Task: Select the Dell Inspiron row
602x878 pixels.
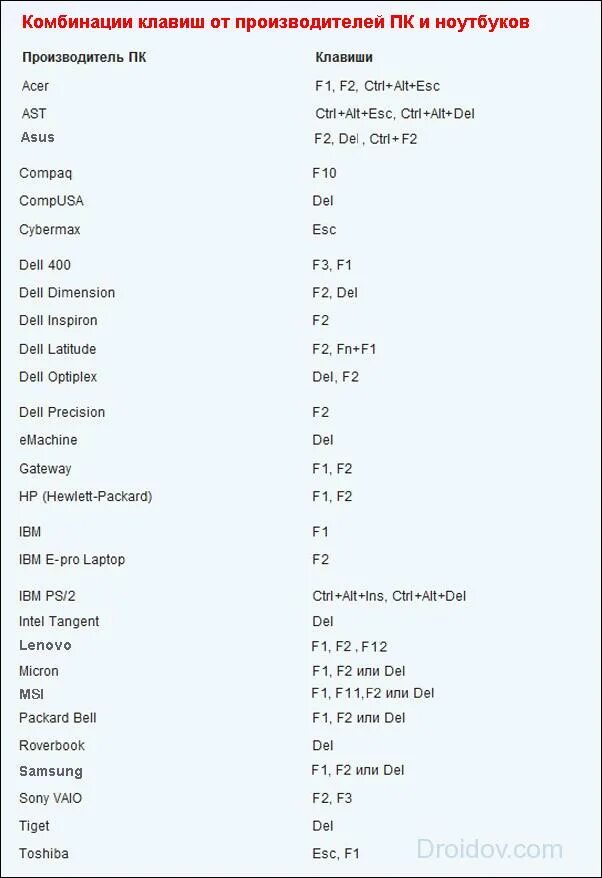Action: pyautogui.click(x=58, y=321)
